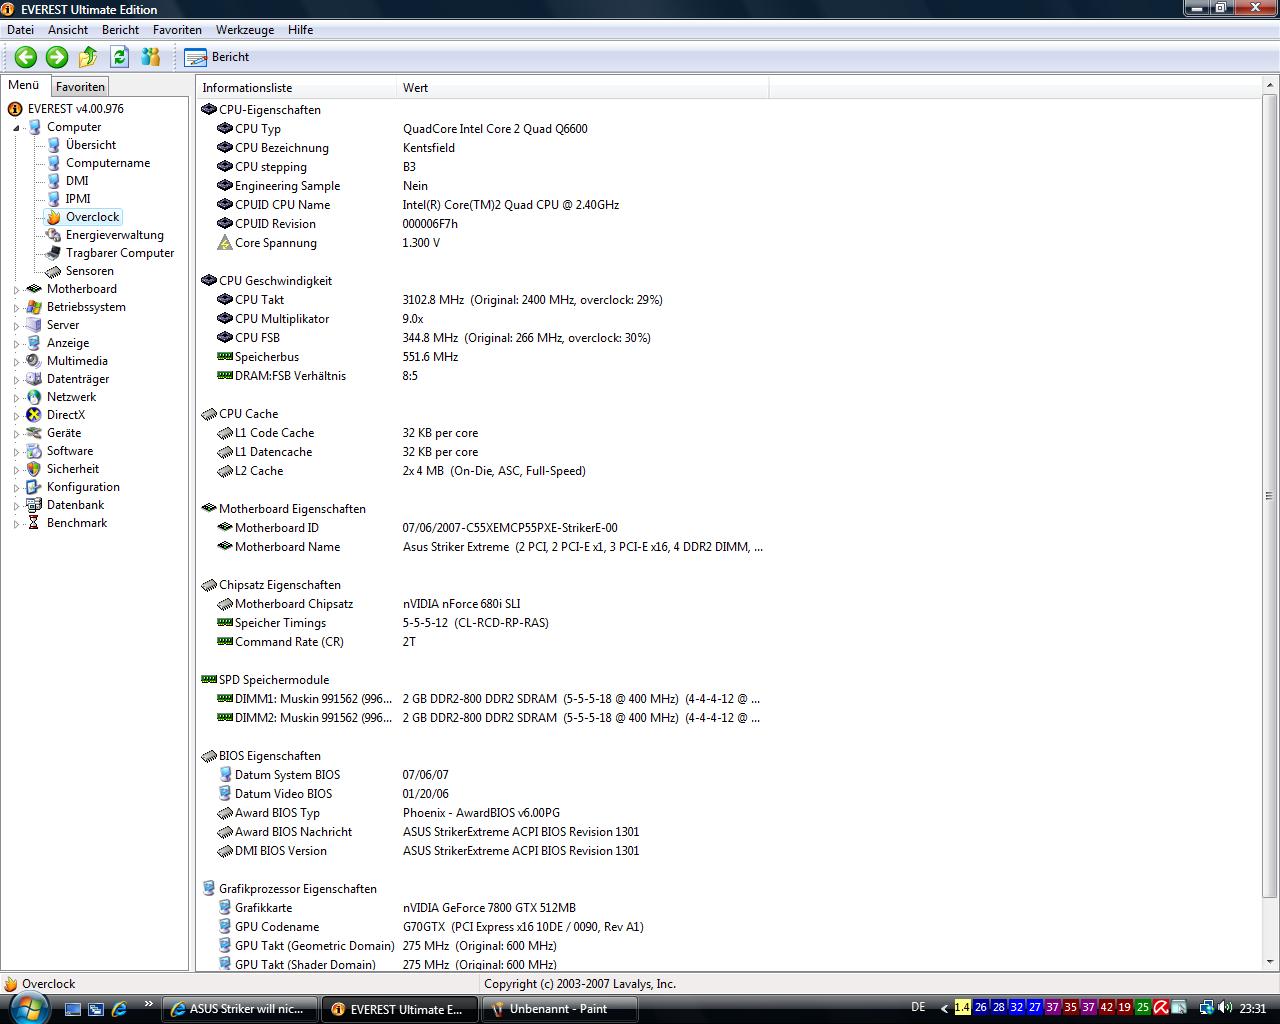The width and height of the screenshot is (1280, 1024).
Task: Expand the Anzeige tree node
Action: coord(16,344)
